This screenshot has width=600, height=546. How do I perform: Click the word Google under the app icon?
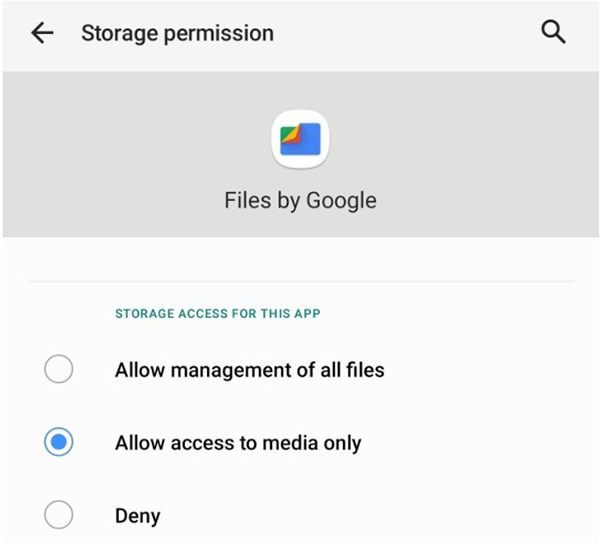click(342, 201)
